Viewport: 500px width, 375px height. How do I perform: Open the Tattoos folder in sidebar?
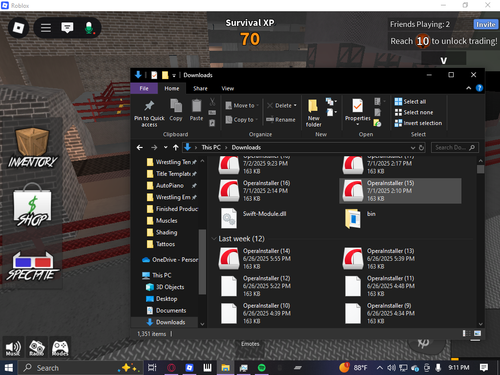click(x=161, y=244)
